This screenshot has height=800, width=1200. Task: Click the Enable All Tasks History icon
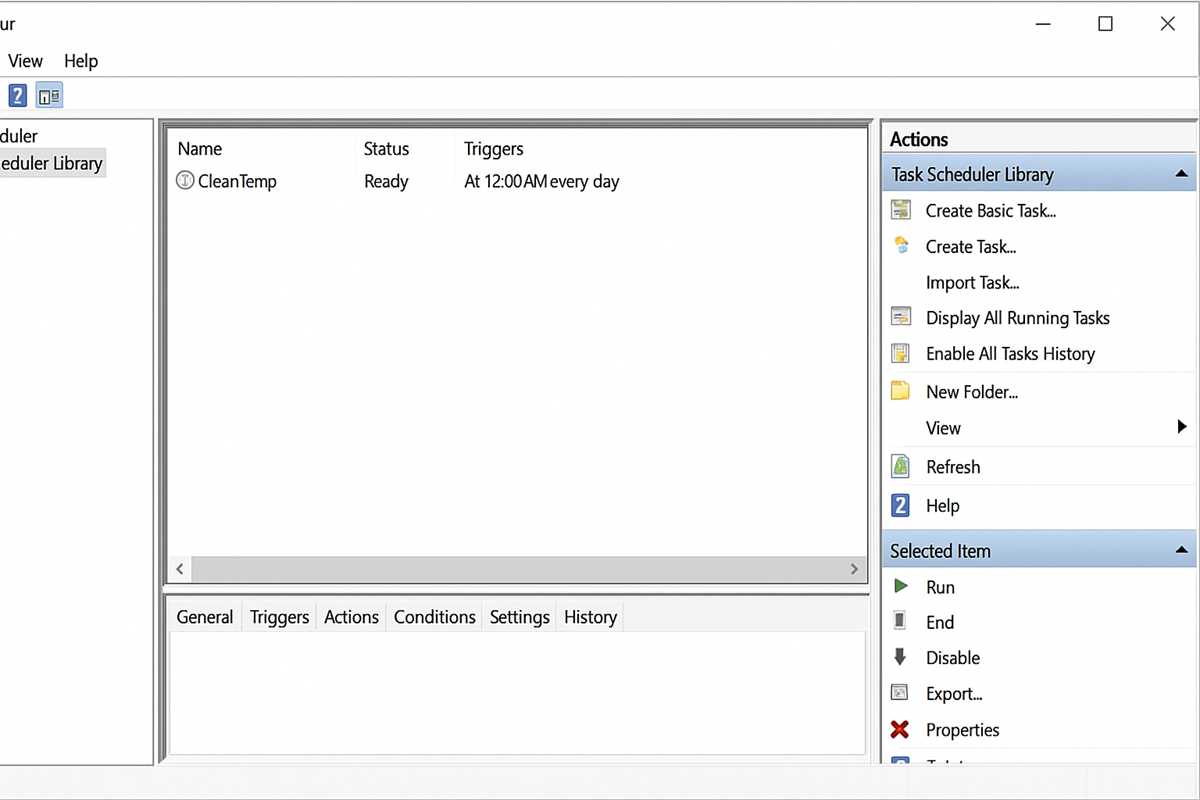point(901,354)
